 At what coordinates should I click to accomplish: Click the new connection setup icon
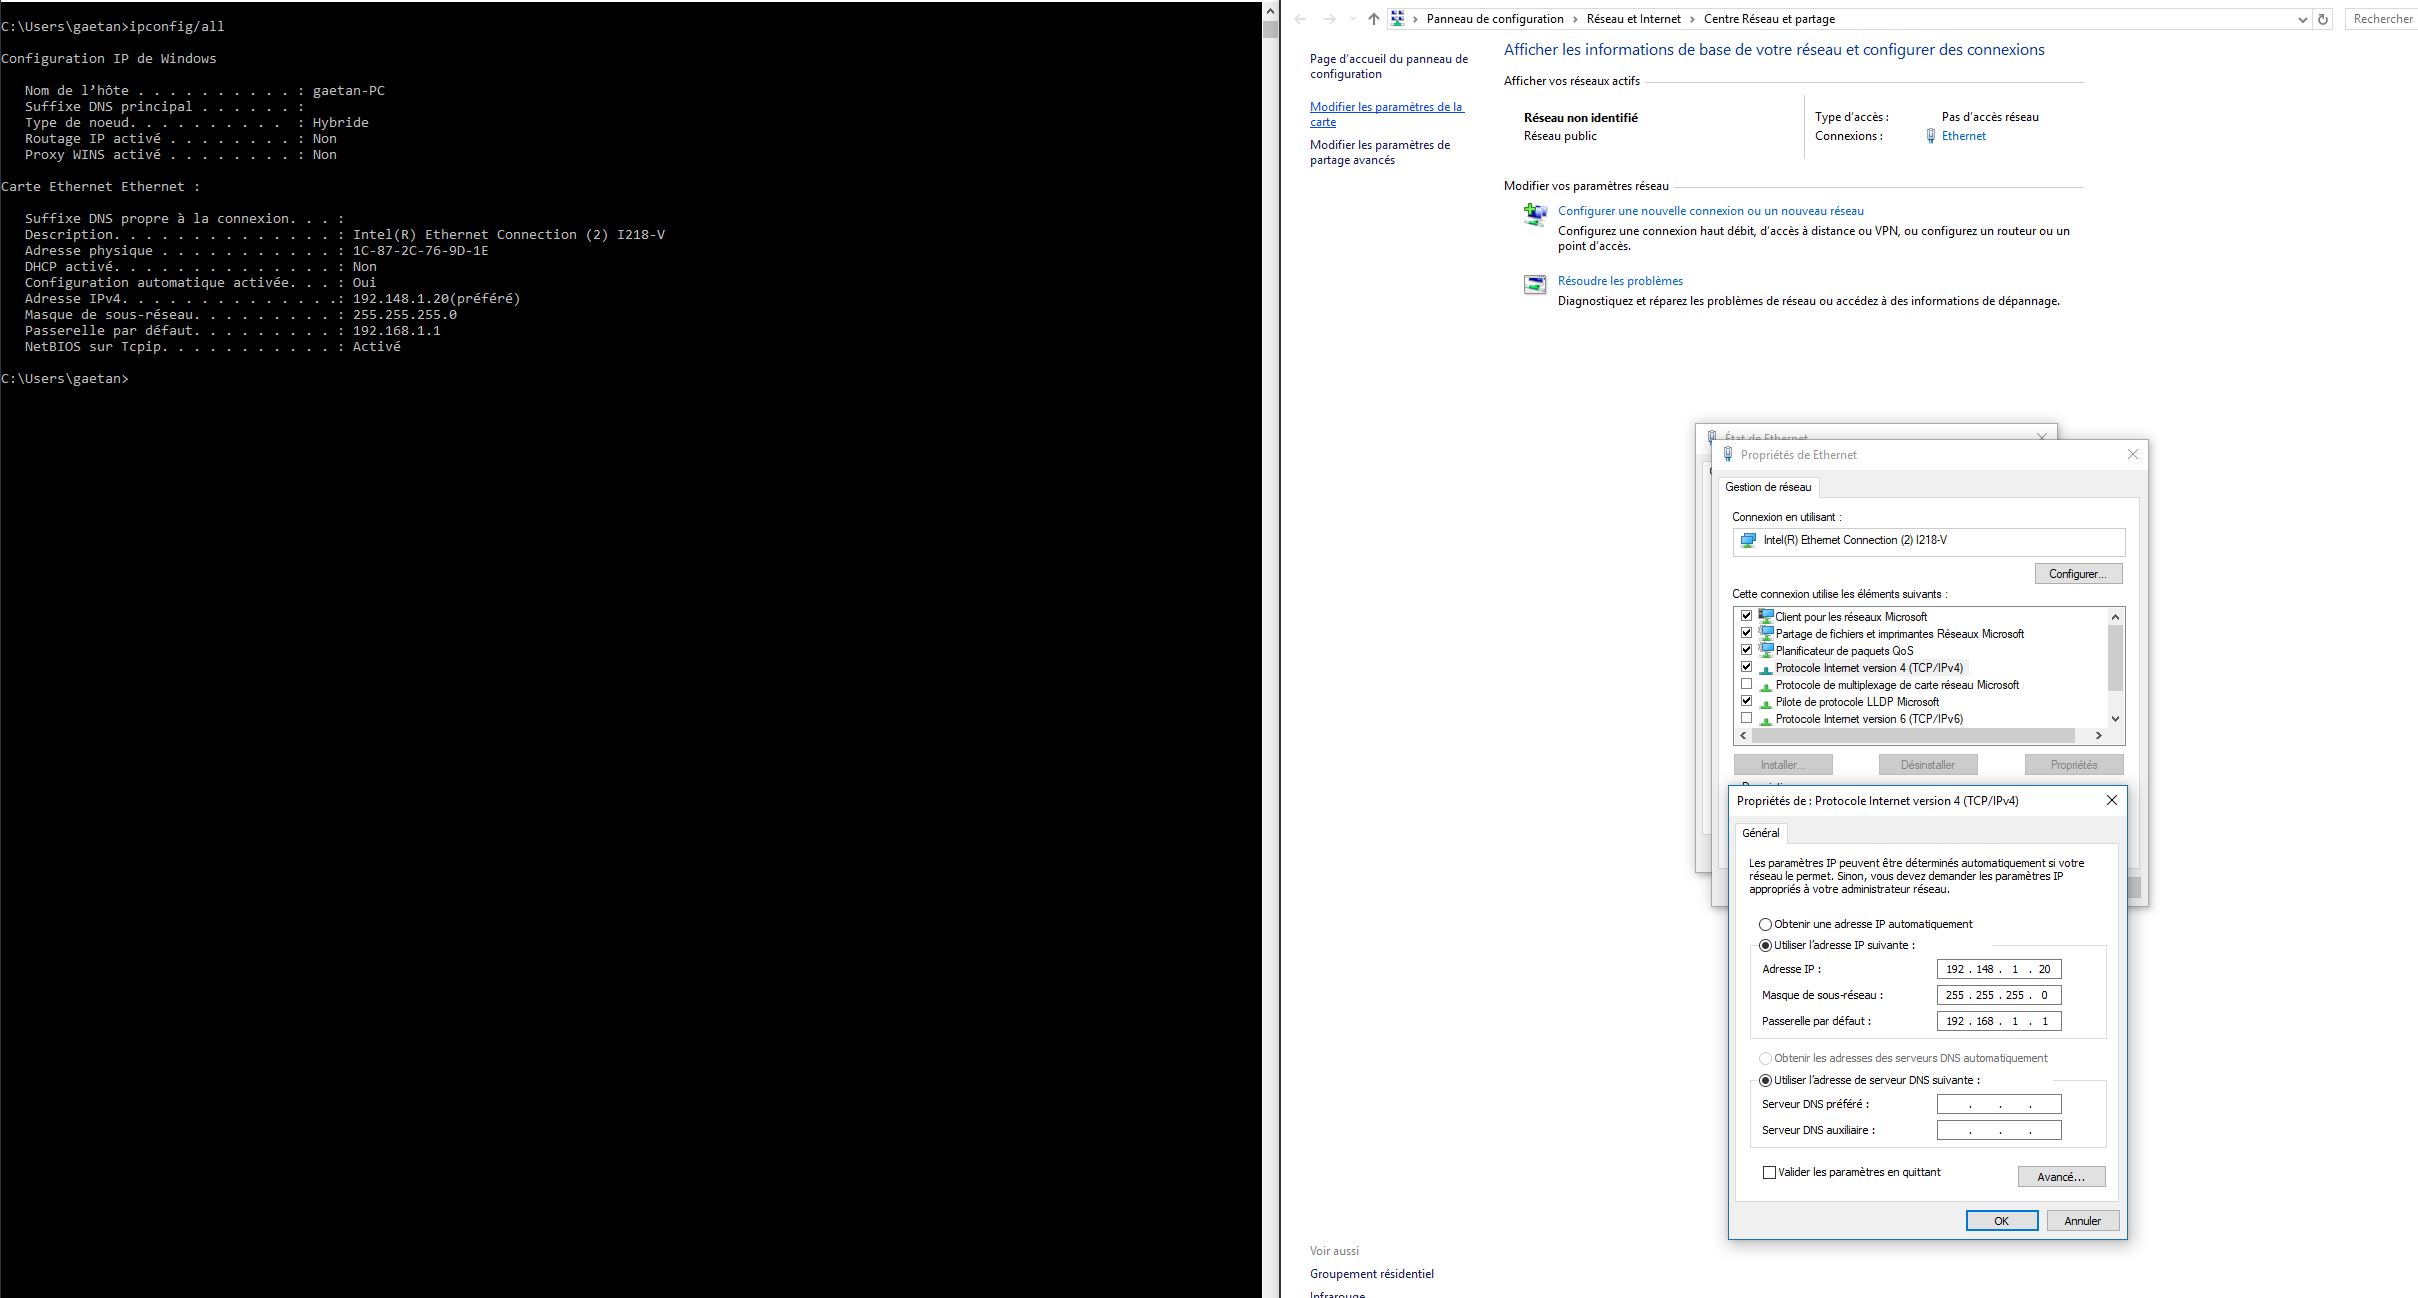(1535, 214)
